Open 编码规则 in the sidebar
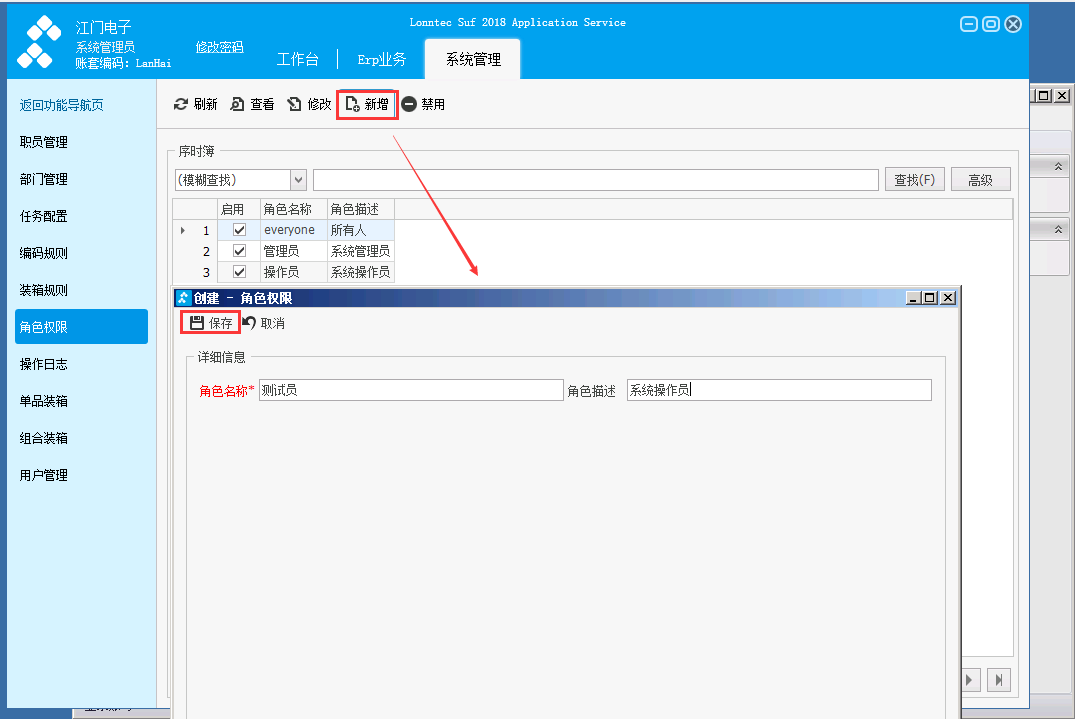 pos(44,253)
